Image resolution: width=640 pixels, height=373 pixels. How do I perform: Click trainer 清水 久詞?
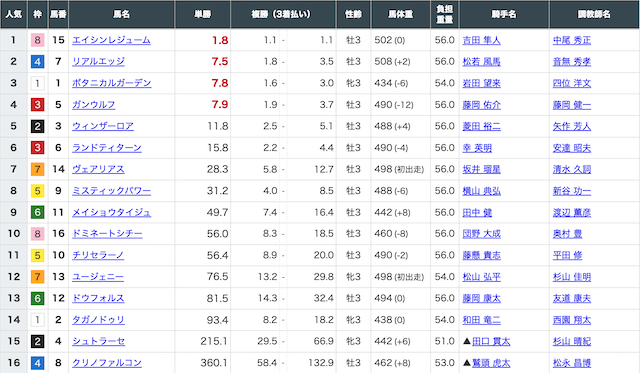[x=572, y=170]
